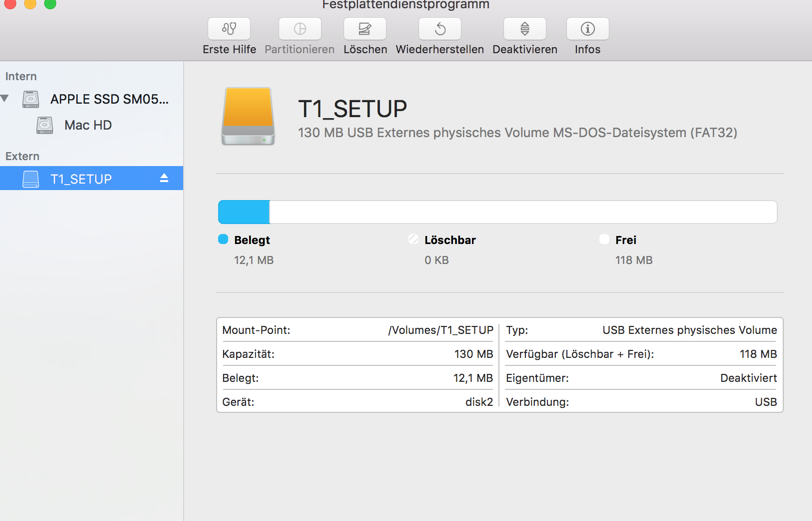The image size is (812, 521).
Task: Click the Gerät disk2 value
Action: 479,402
